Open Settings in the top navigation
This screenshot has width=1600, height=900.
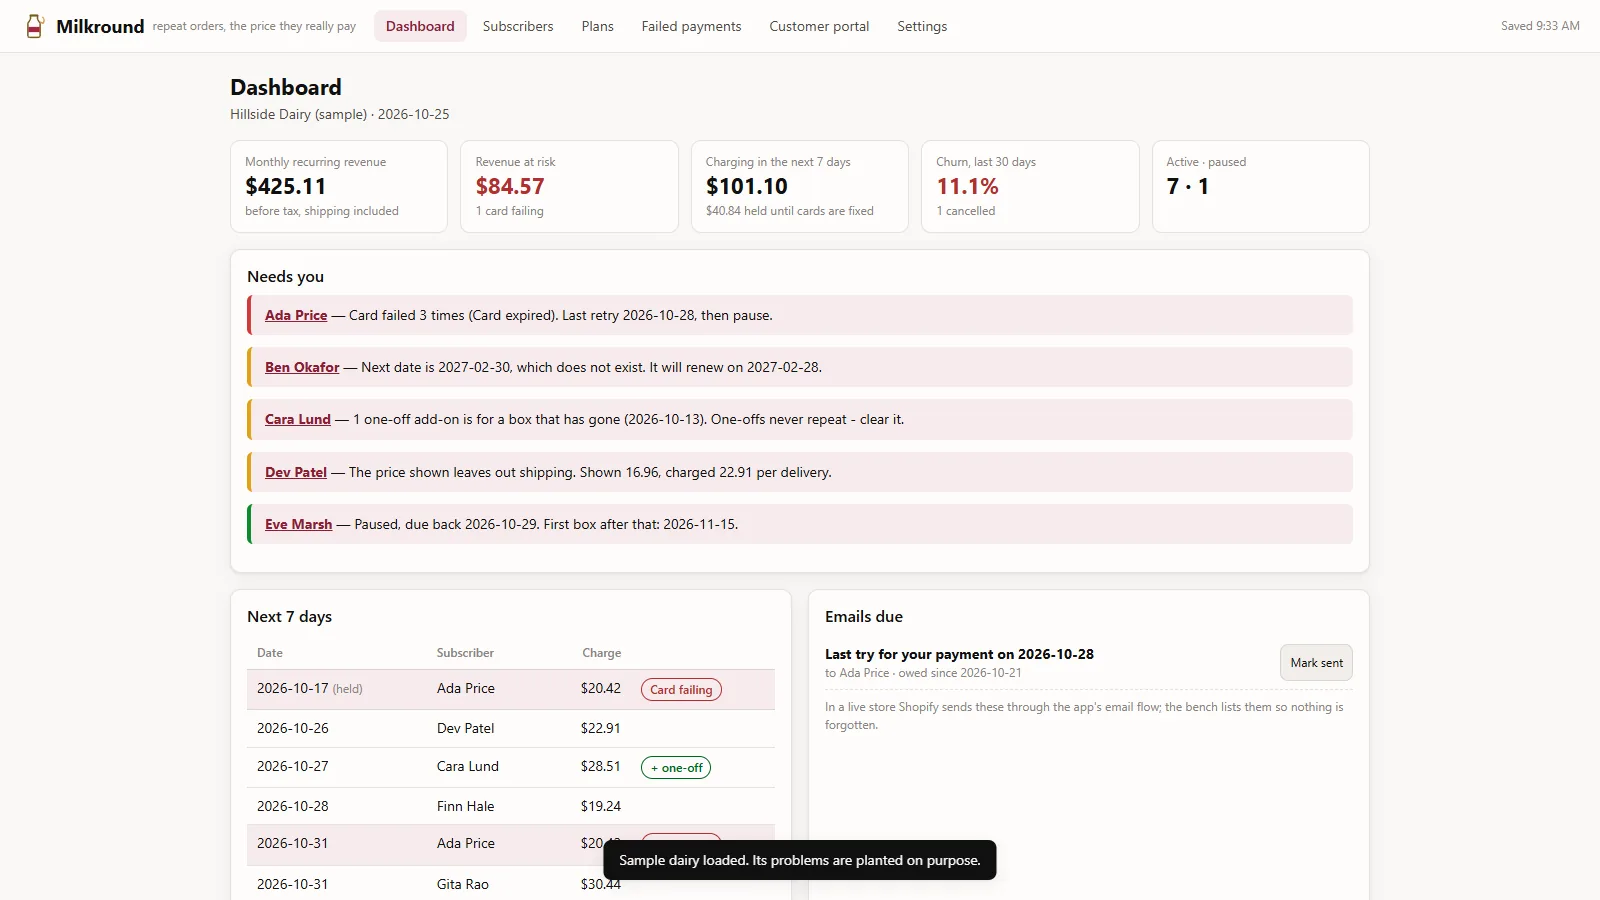tap(922, 26)
